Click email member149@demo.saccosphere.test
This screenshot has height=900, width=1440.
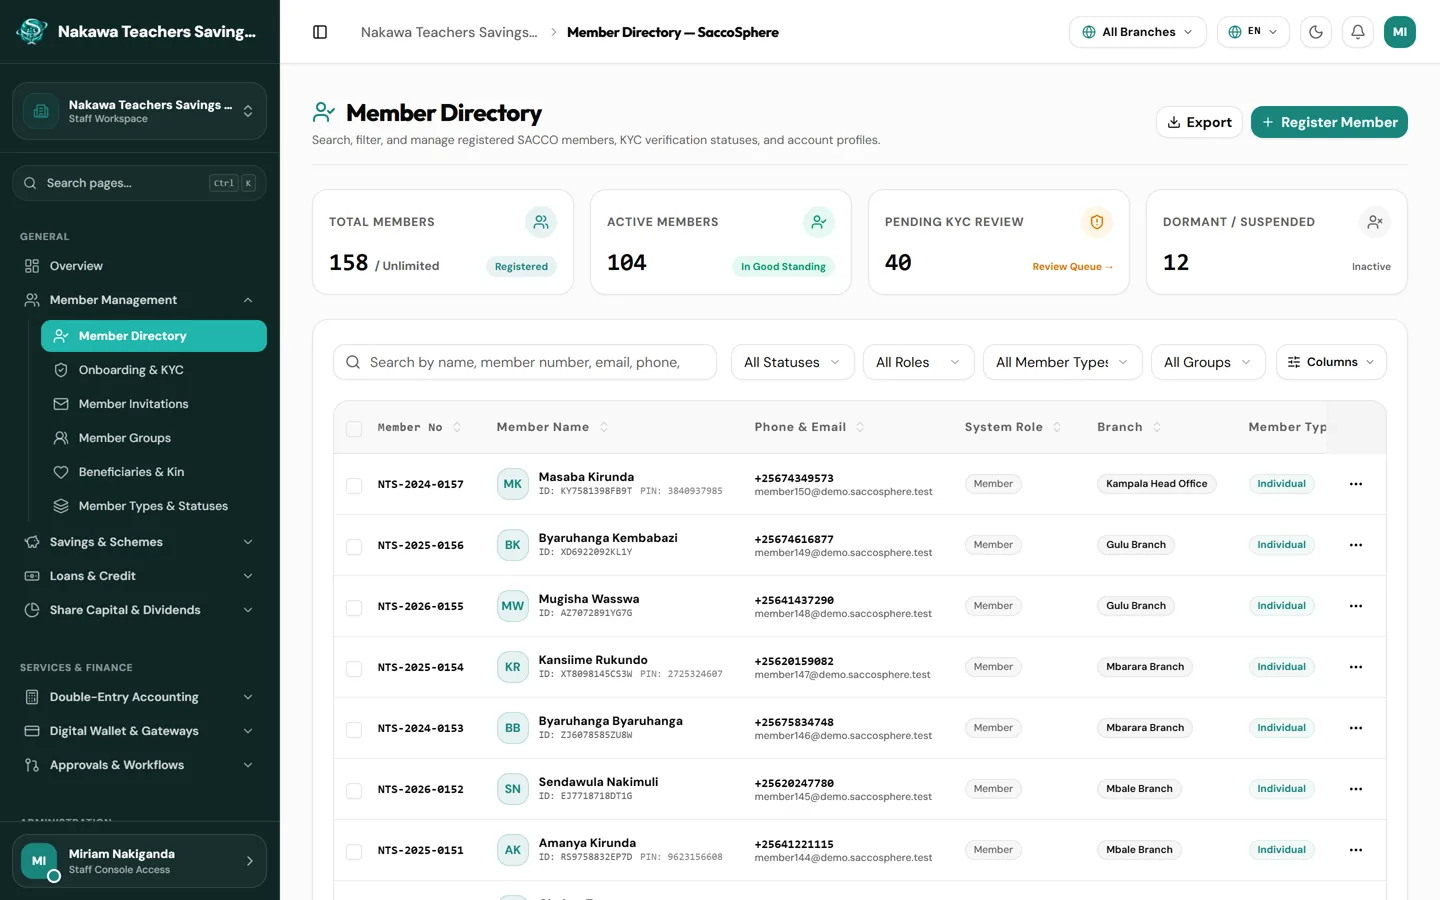[843, 553]
